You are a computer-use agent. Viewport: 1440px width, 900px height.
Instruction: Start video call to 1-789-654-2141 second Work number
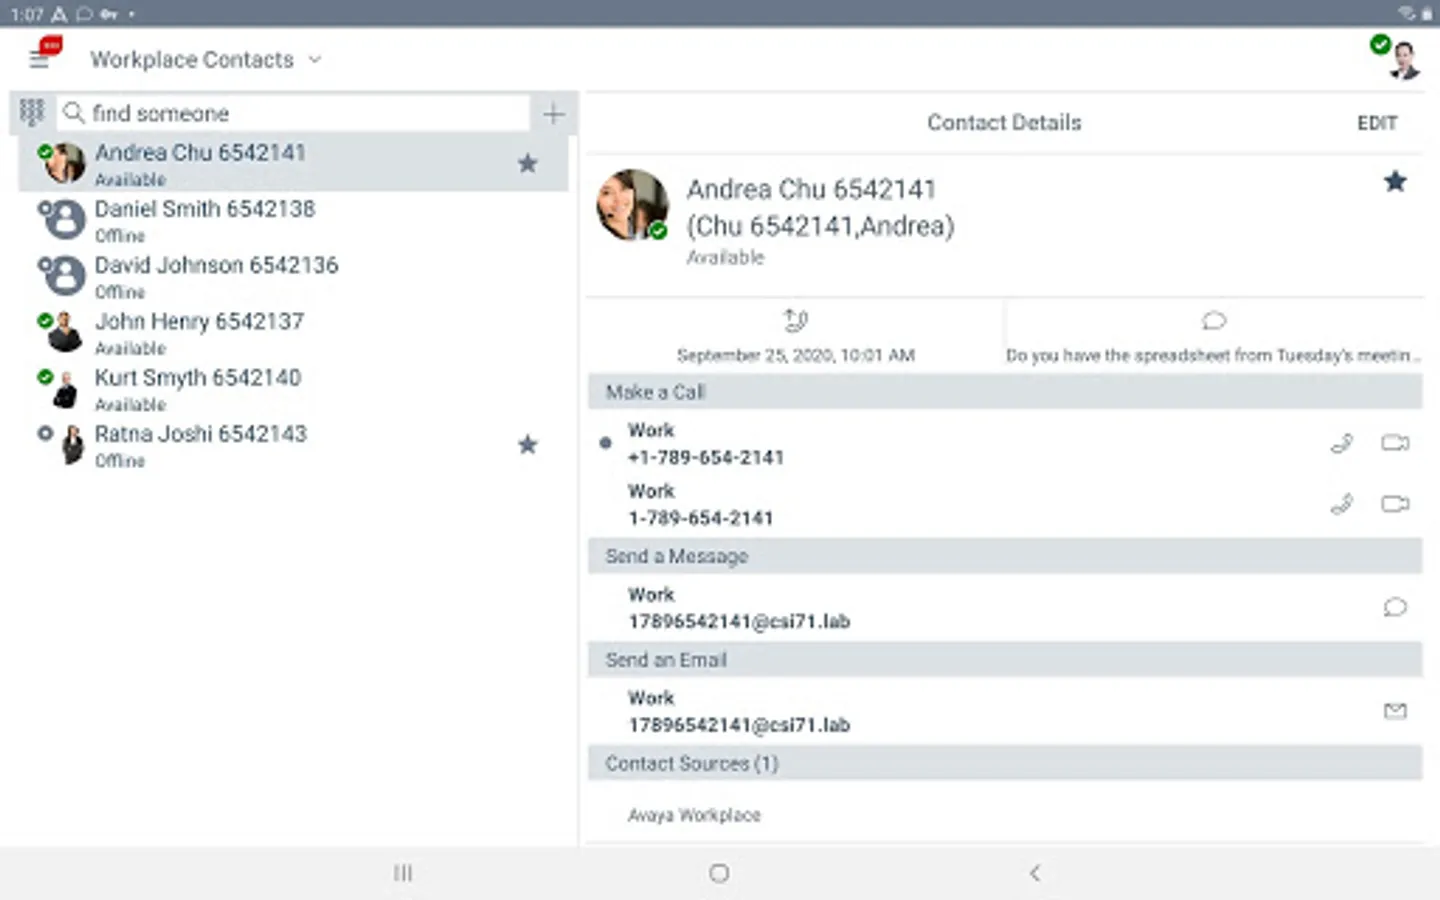click(x=1395, y=504)
